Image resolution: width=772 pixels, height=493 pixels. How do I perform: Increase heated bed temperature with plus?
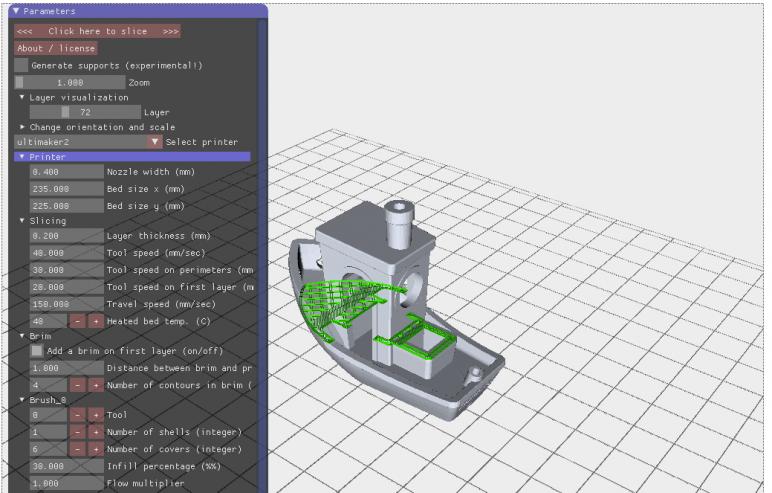click(x=96, y=322)
